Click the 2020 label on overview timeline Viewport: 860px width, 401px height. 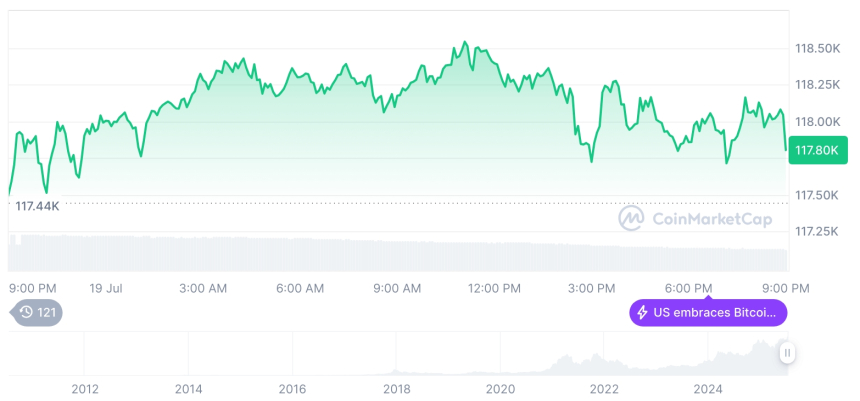click(500, 388)
